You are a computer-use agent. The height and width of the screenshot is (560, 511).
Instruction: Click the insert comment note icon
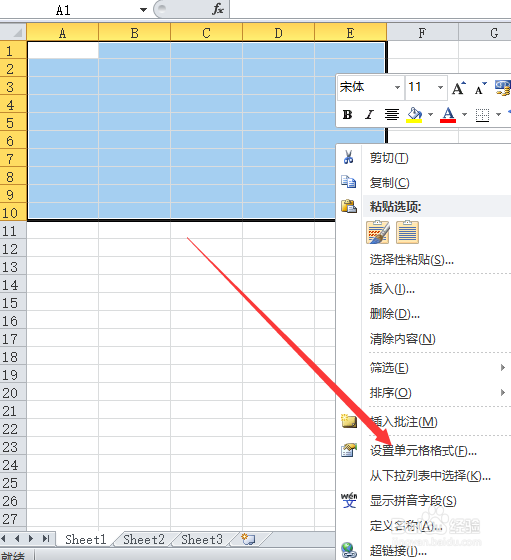(349, 421)
